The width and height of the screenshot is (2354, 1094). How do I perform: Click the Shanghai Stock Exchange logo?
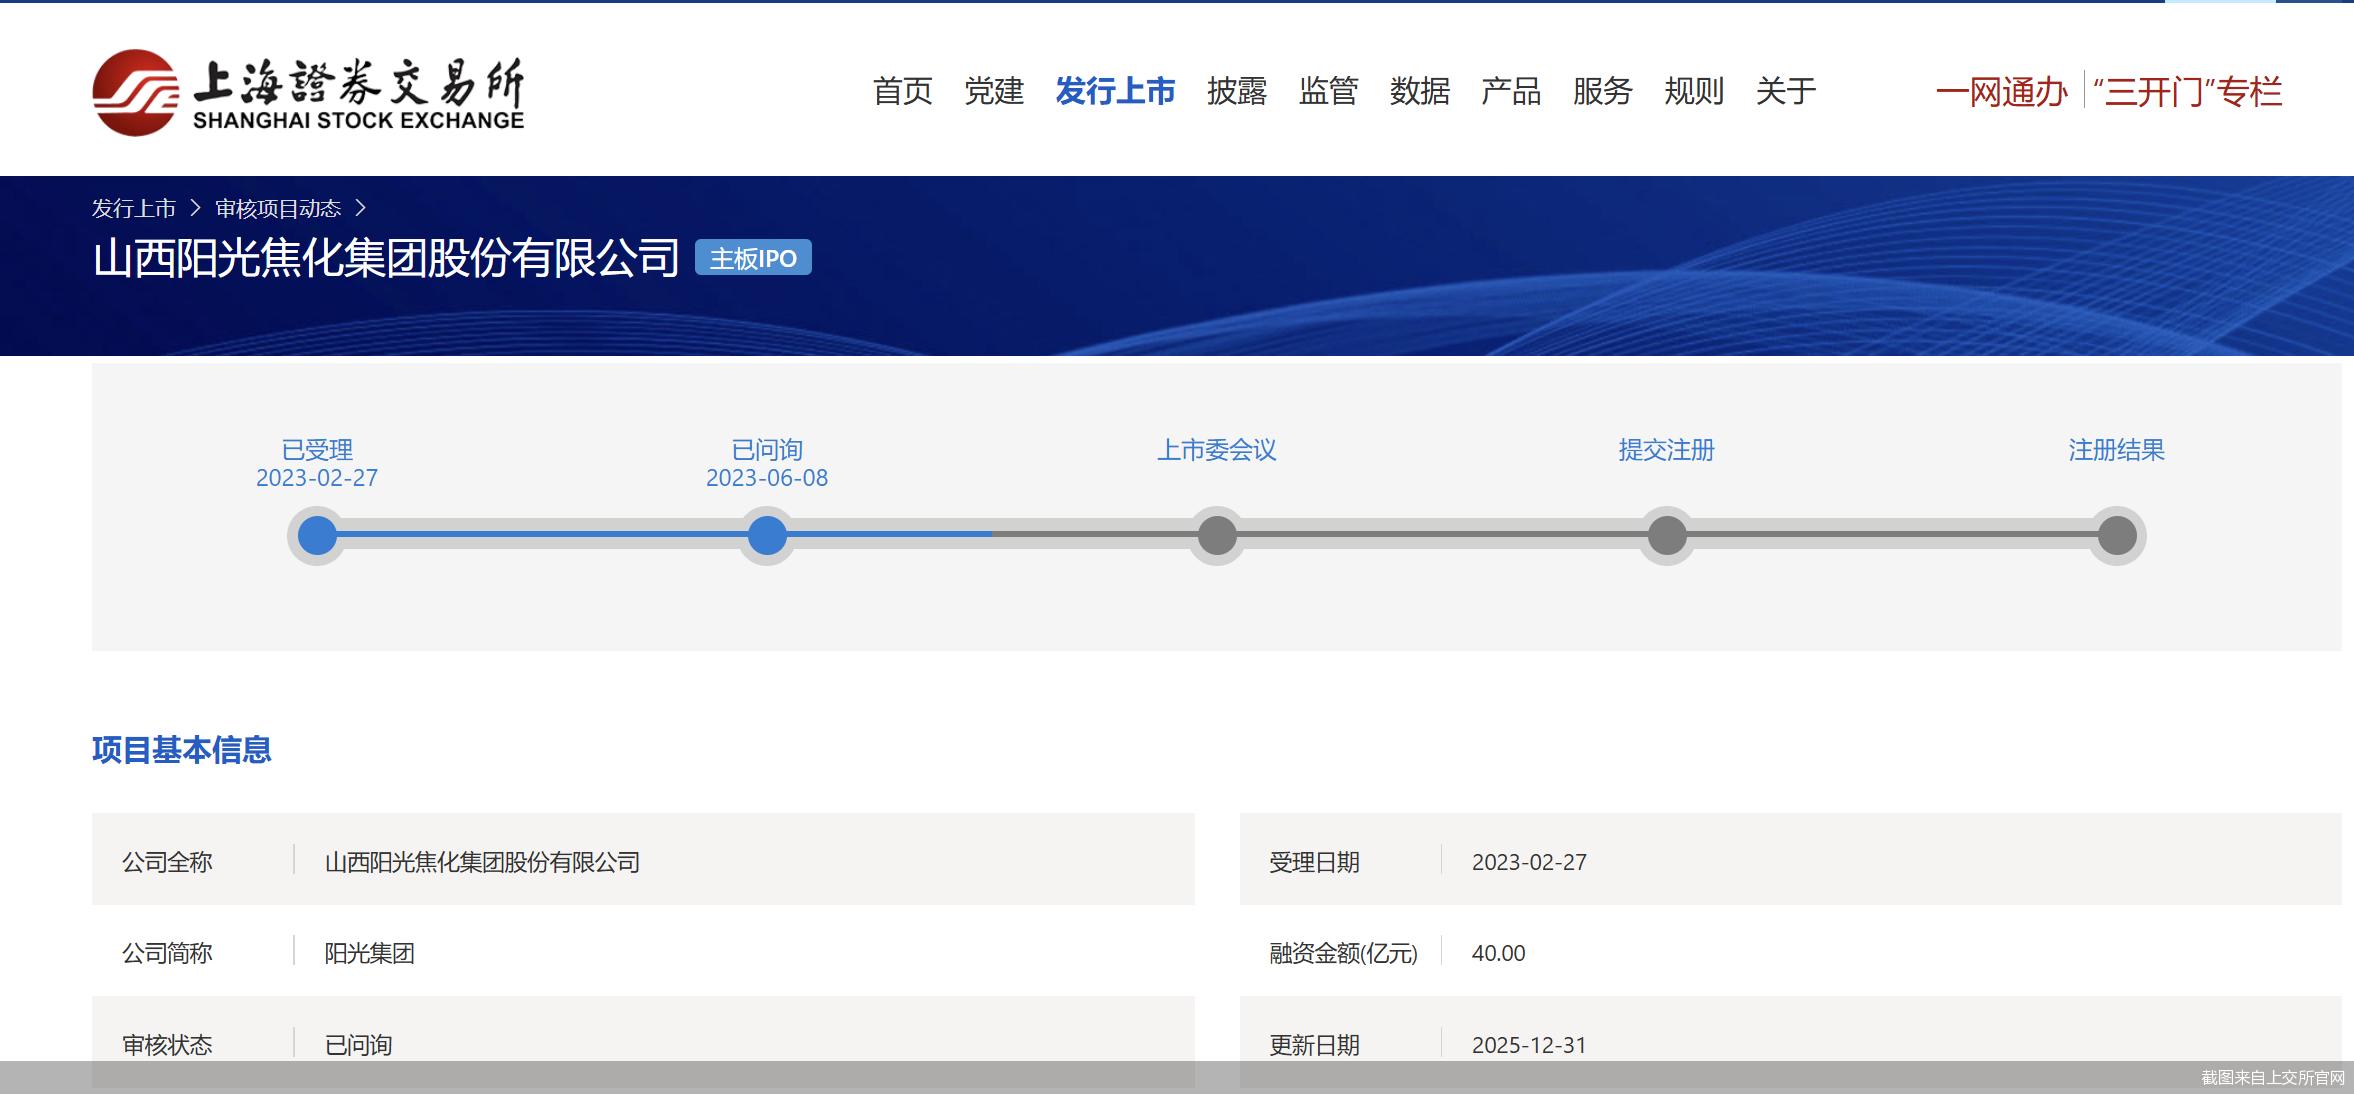[308, 92]
